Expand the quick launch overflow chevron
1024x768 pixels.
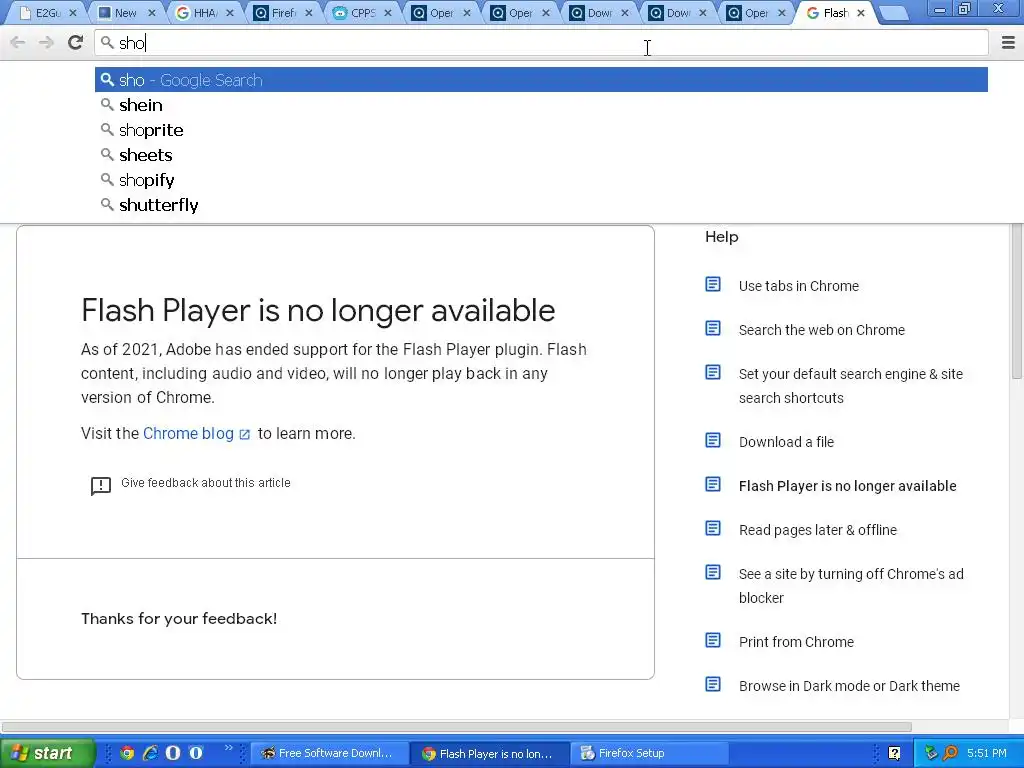[x=228, y=748]
